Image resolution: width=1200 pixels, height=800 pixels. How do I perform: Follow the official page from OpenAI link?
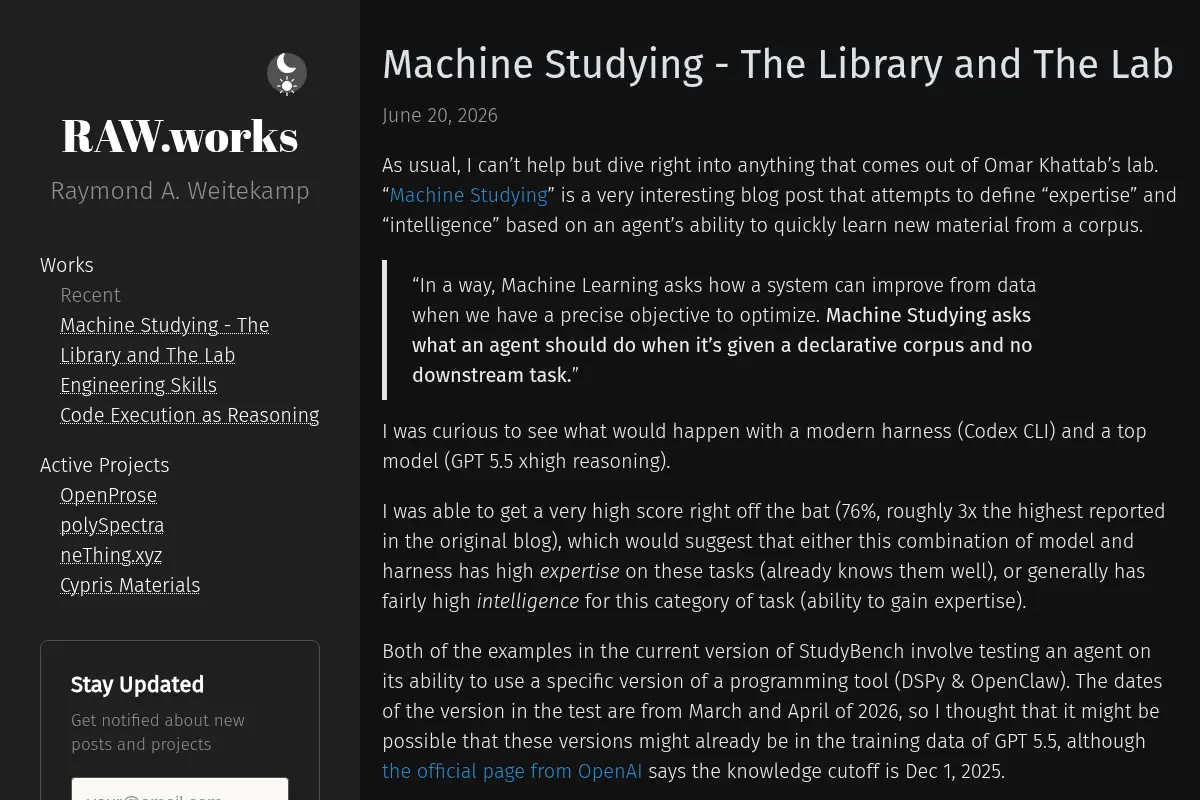click(512, 771)
